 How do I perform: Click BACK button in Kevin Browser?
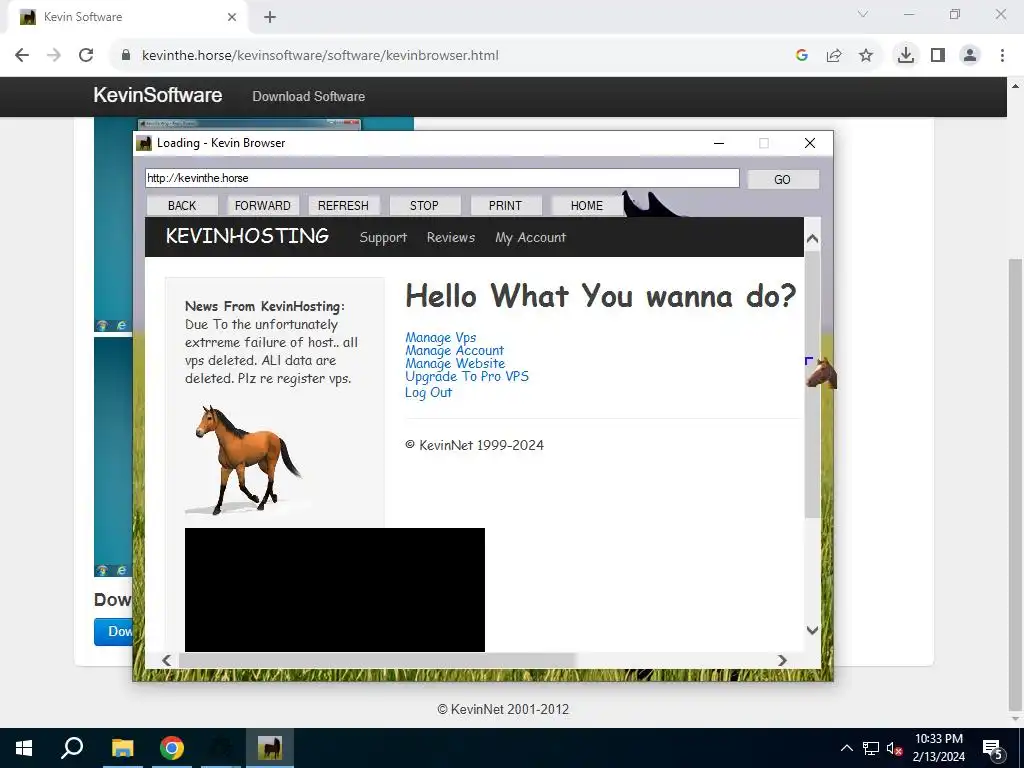pos(182,206)
